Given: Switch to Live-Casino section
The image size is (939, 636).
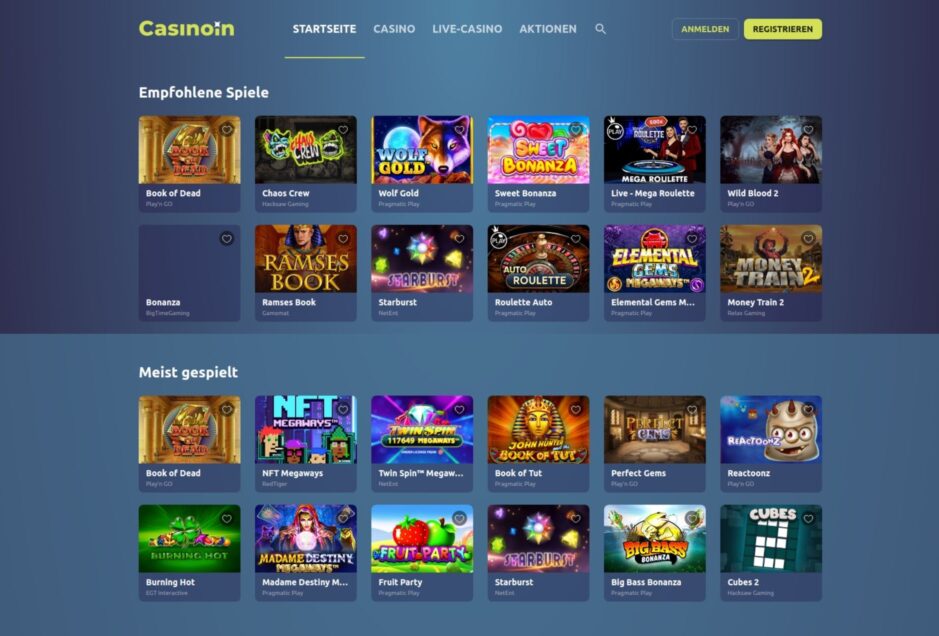Looking at the screenshot, I should [x=467, y=29].
